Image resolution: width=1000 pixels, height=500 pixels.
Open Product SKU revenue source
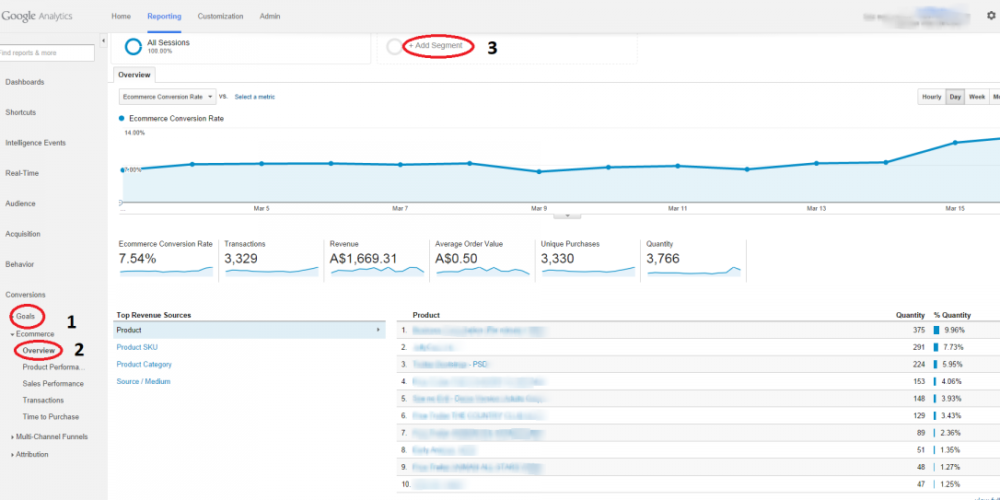[x=138, y=347]
